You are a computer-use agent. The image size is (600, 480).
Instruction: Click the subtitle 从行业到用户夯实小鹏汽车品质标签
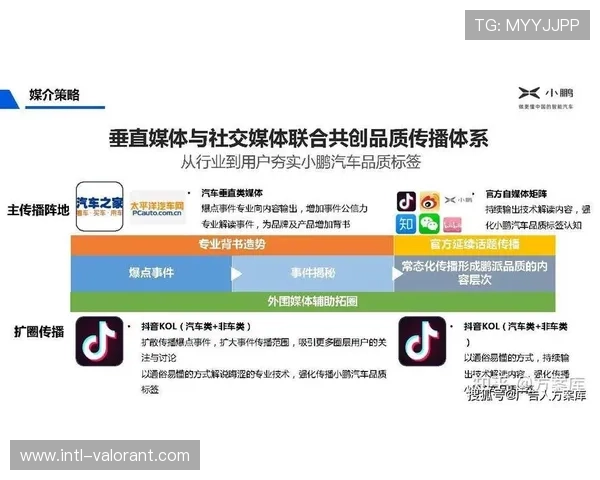301,162
